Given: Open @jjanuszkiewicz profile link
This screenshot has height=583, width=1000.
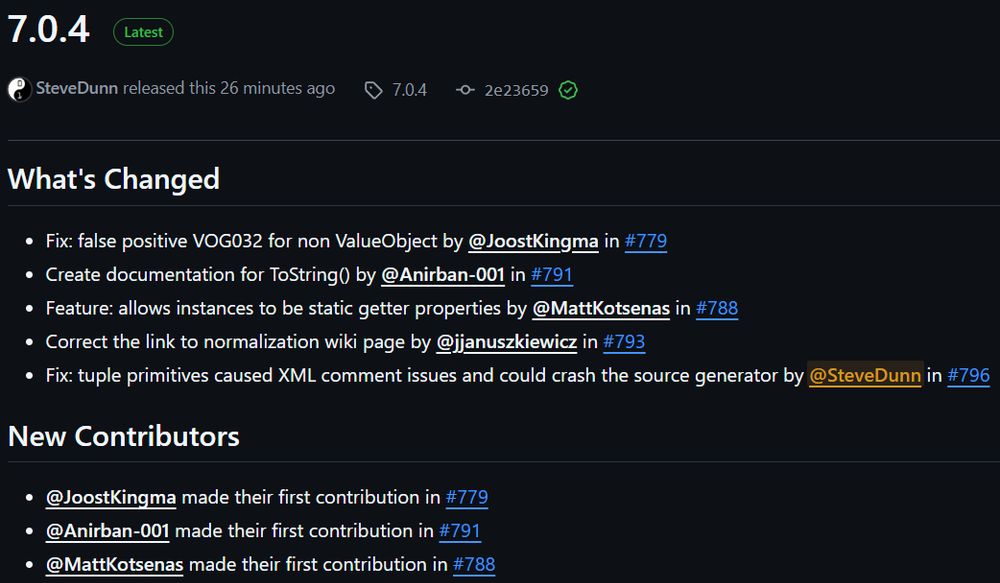Looking at the screenshot, I should (507, 342).
